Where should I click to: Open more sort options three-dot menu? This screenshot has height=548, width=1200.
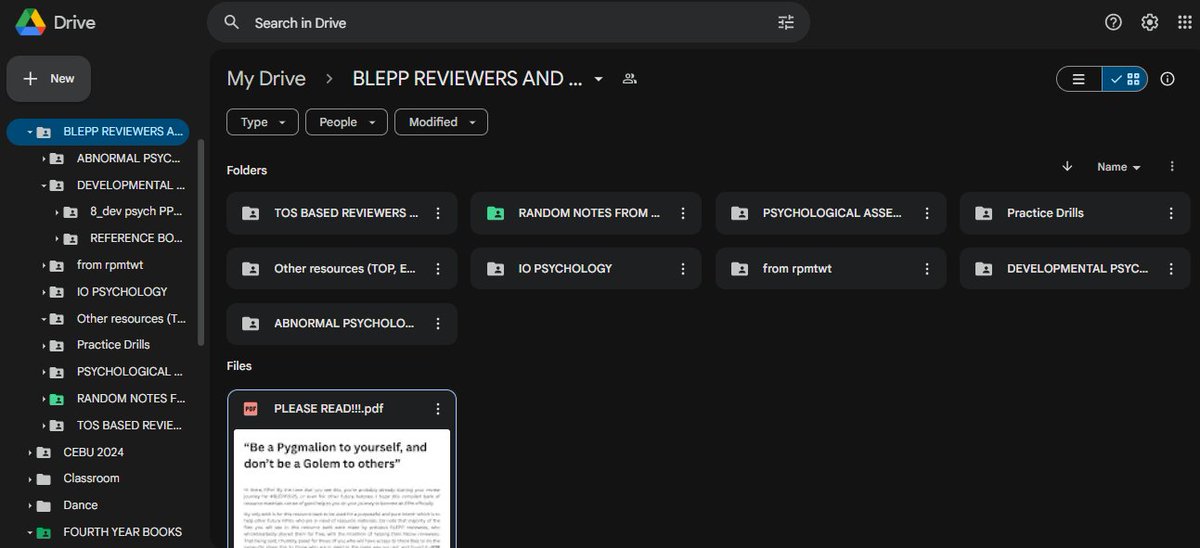pyautogui.click(x=1172, y=167)
